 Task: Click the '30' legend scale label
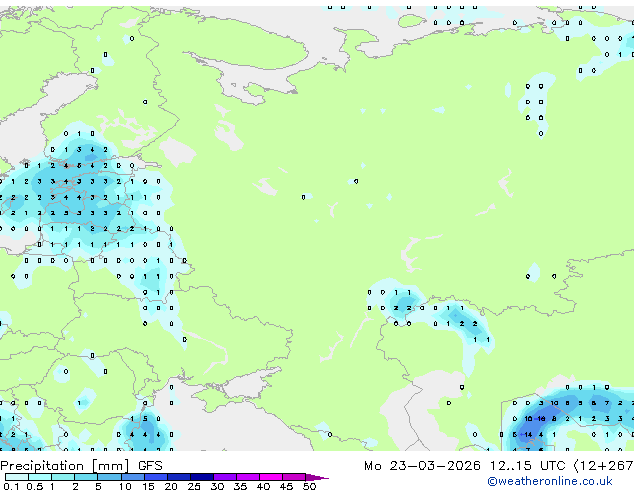coord(217,486)
